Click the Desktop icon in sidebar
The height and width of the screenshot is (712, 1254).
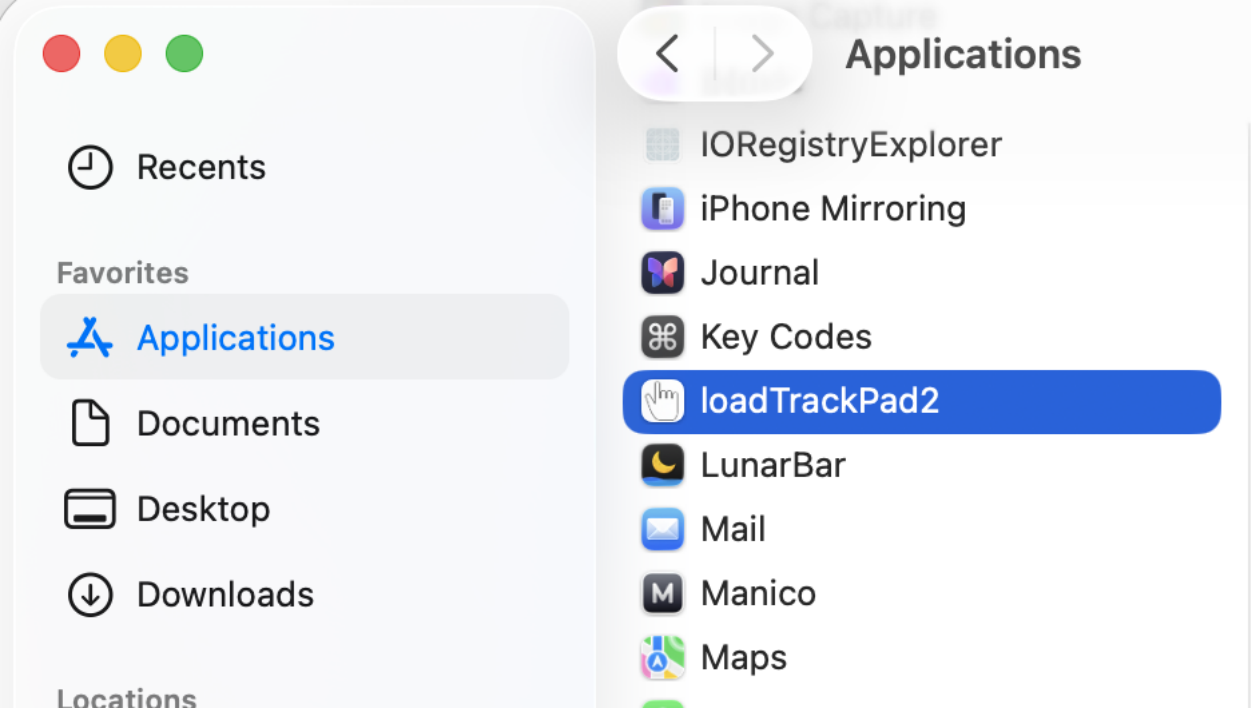90,509
